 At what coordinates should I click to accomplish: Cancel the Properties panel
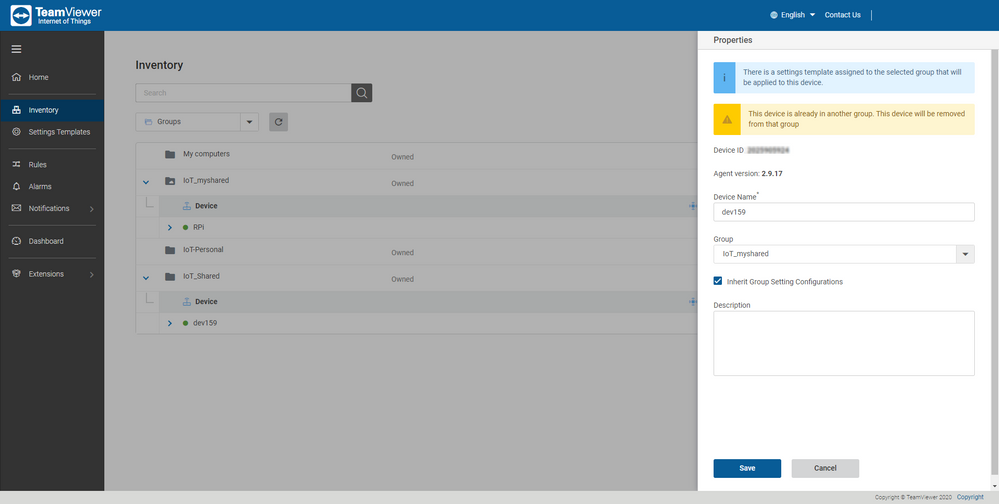point(825,468)
